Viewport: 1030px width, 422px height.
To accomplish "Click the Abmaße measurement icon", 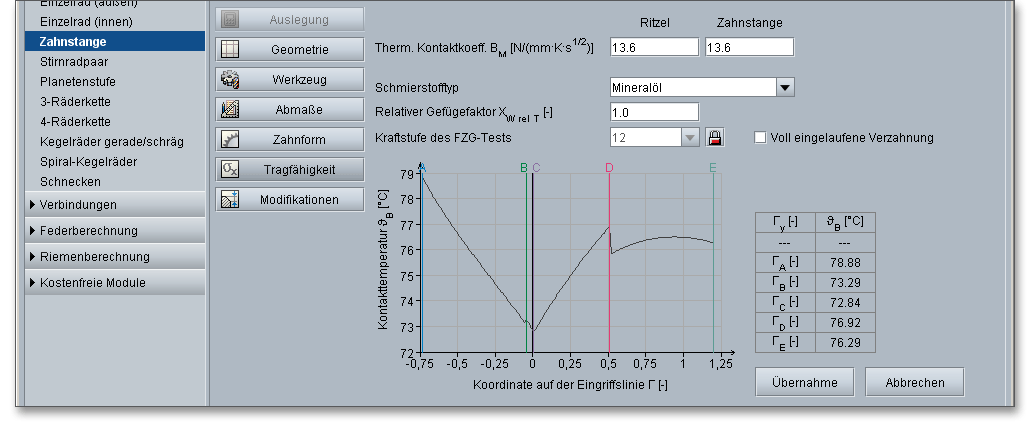I will click(230, 109).
